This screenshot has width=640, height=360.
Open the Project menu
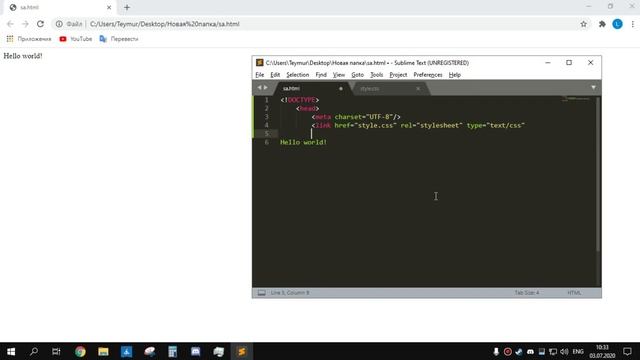pos(398,75)
